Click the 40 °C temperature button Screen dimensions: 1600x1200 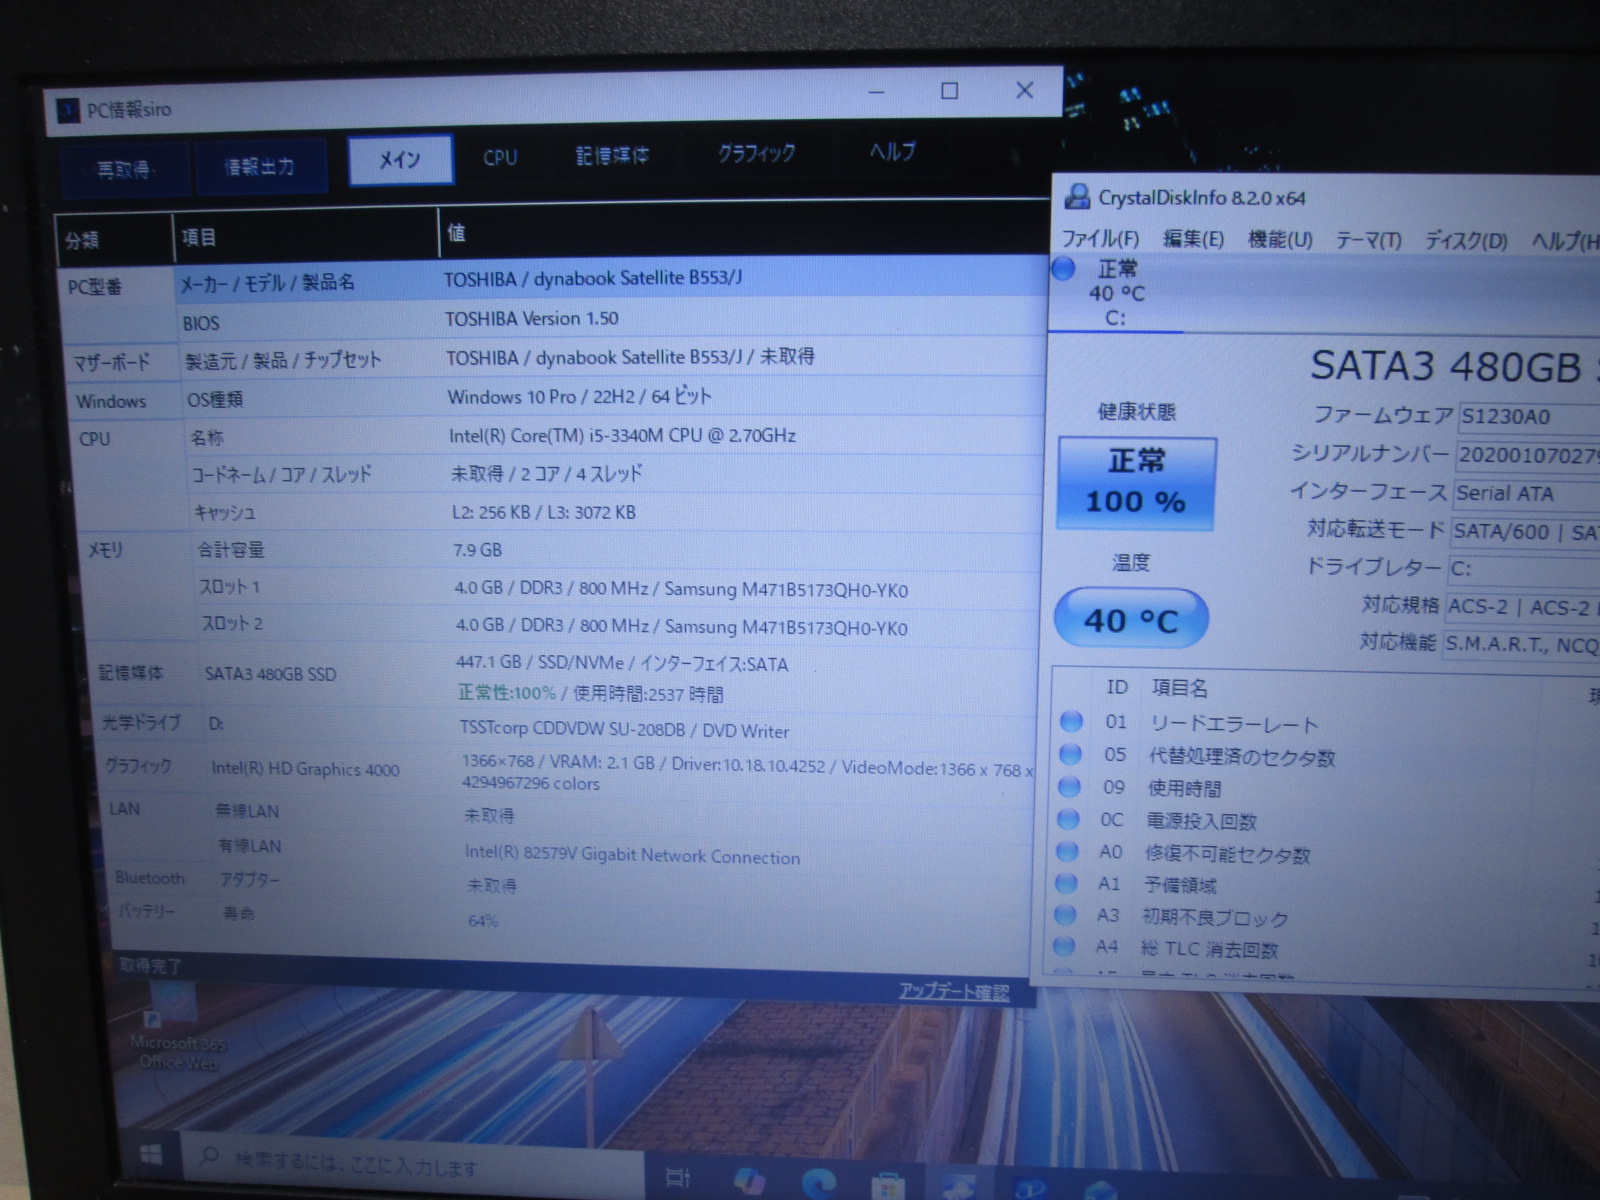click(1131, 620)
